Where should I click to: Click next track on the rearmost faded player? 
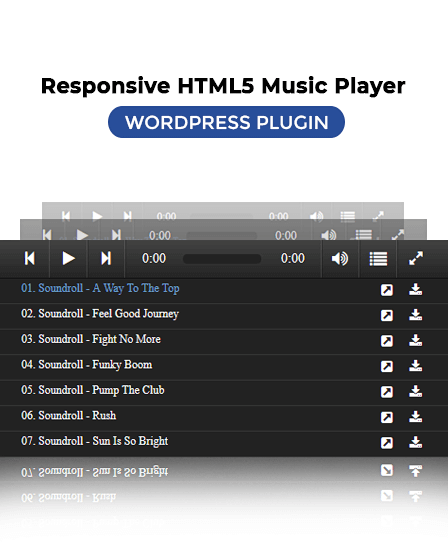(127, 216)
